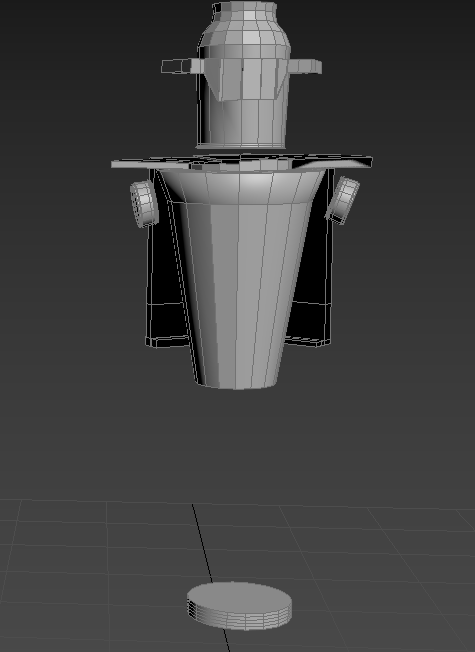Select the flat disc on the grid floor

point(239,605)
